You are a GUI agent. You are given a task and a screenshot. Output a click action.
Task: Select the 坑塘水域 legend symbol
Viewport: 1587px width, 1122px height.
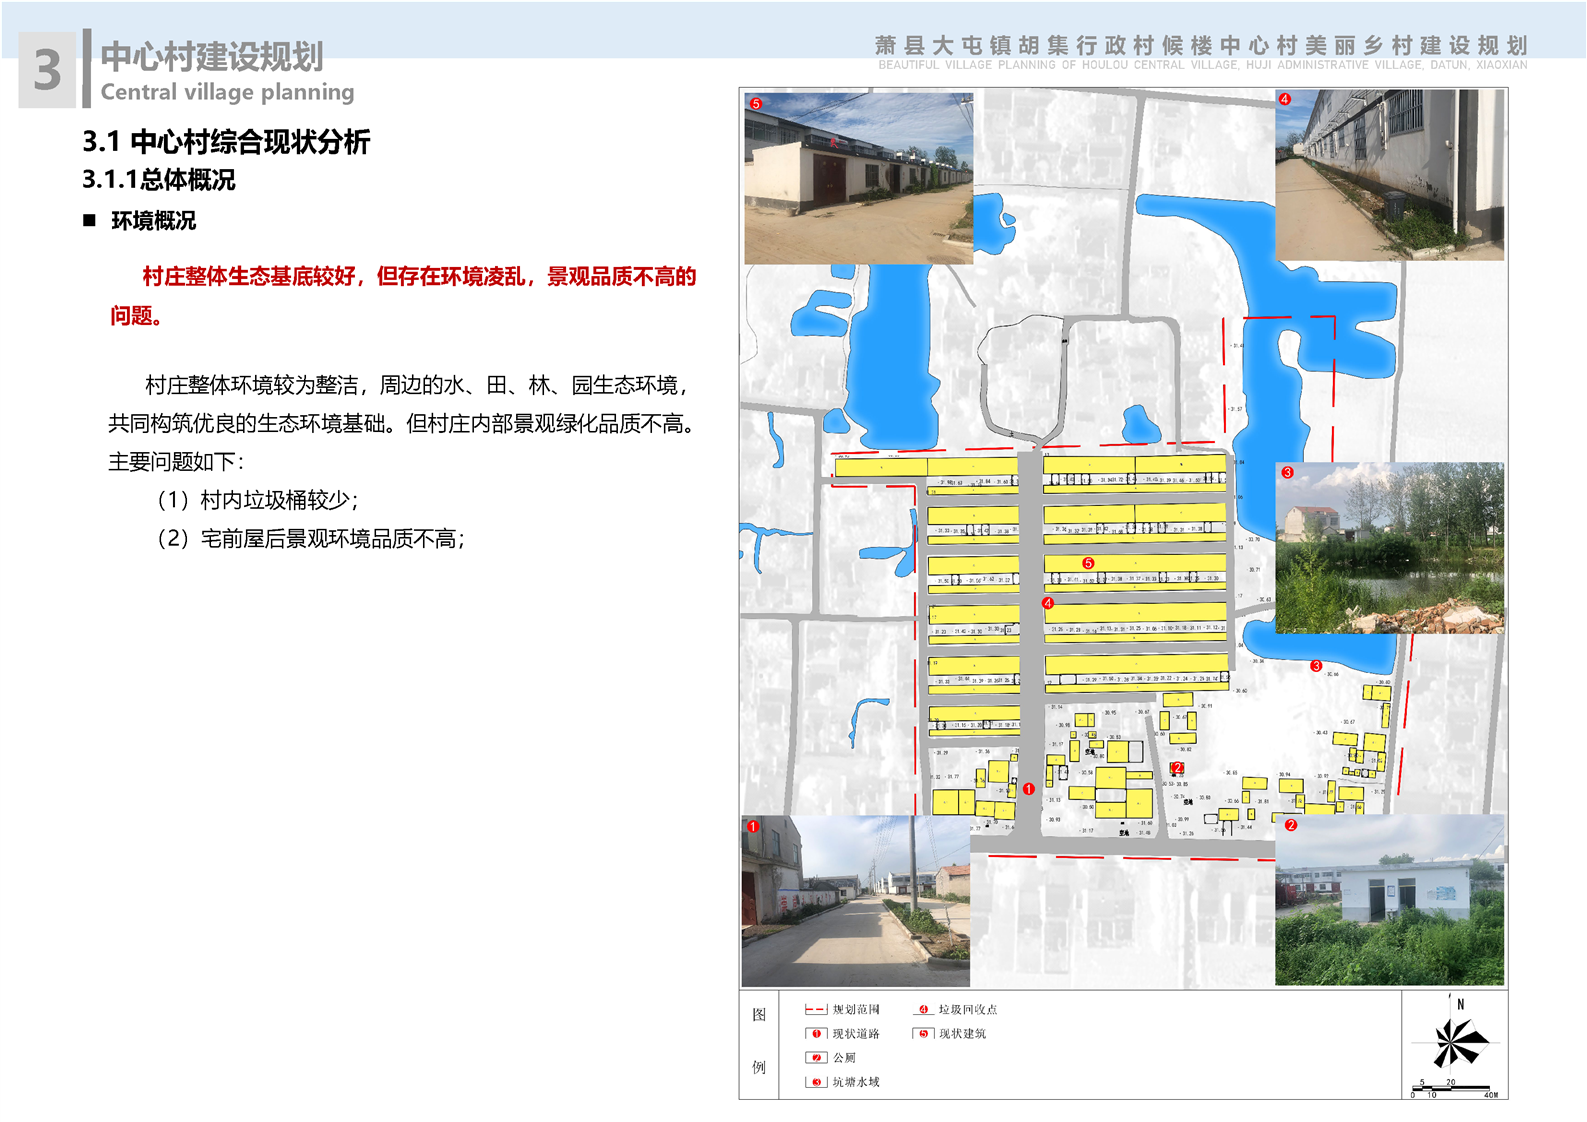tap(815, 1082)
